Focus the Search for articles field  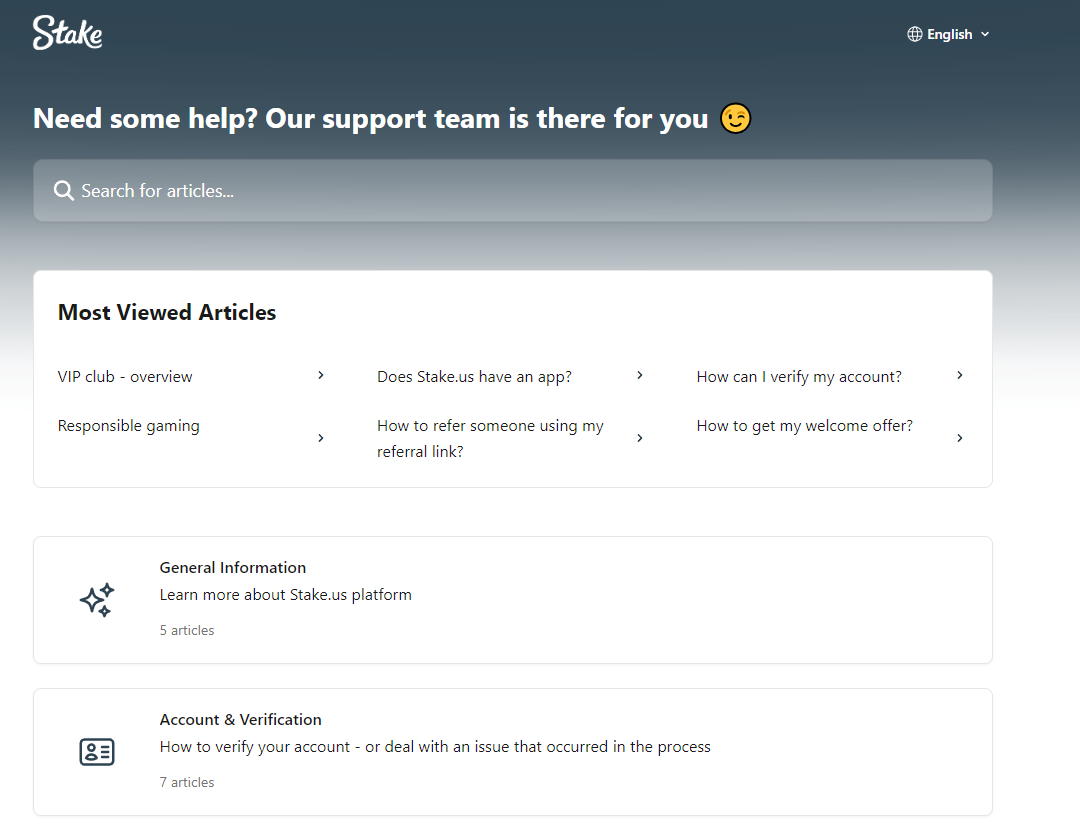point(512,191)
